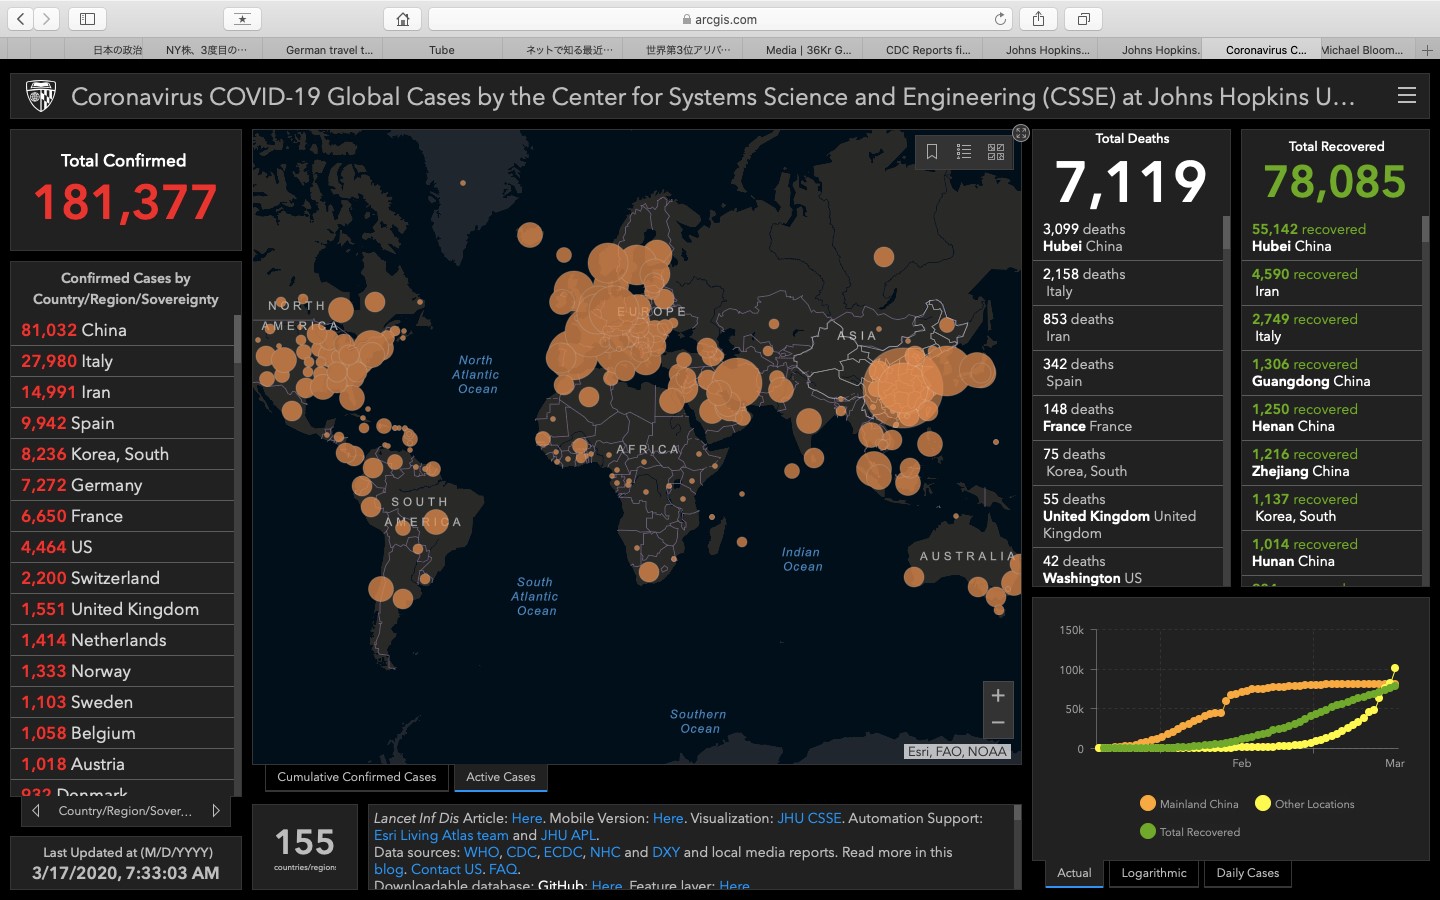Image resolution: width=1440 pixels, height=900 pixels.
Task: Open the Safari share icon
Action: pyautogui.click(x=1038, y=19)
